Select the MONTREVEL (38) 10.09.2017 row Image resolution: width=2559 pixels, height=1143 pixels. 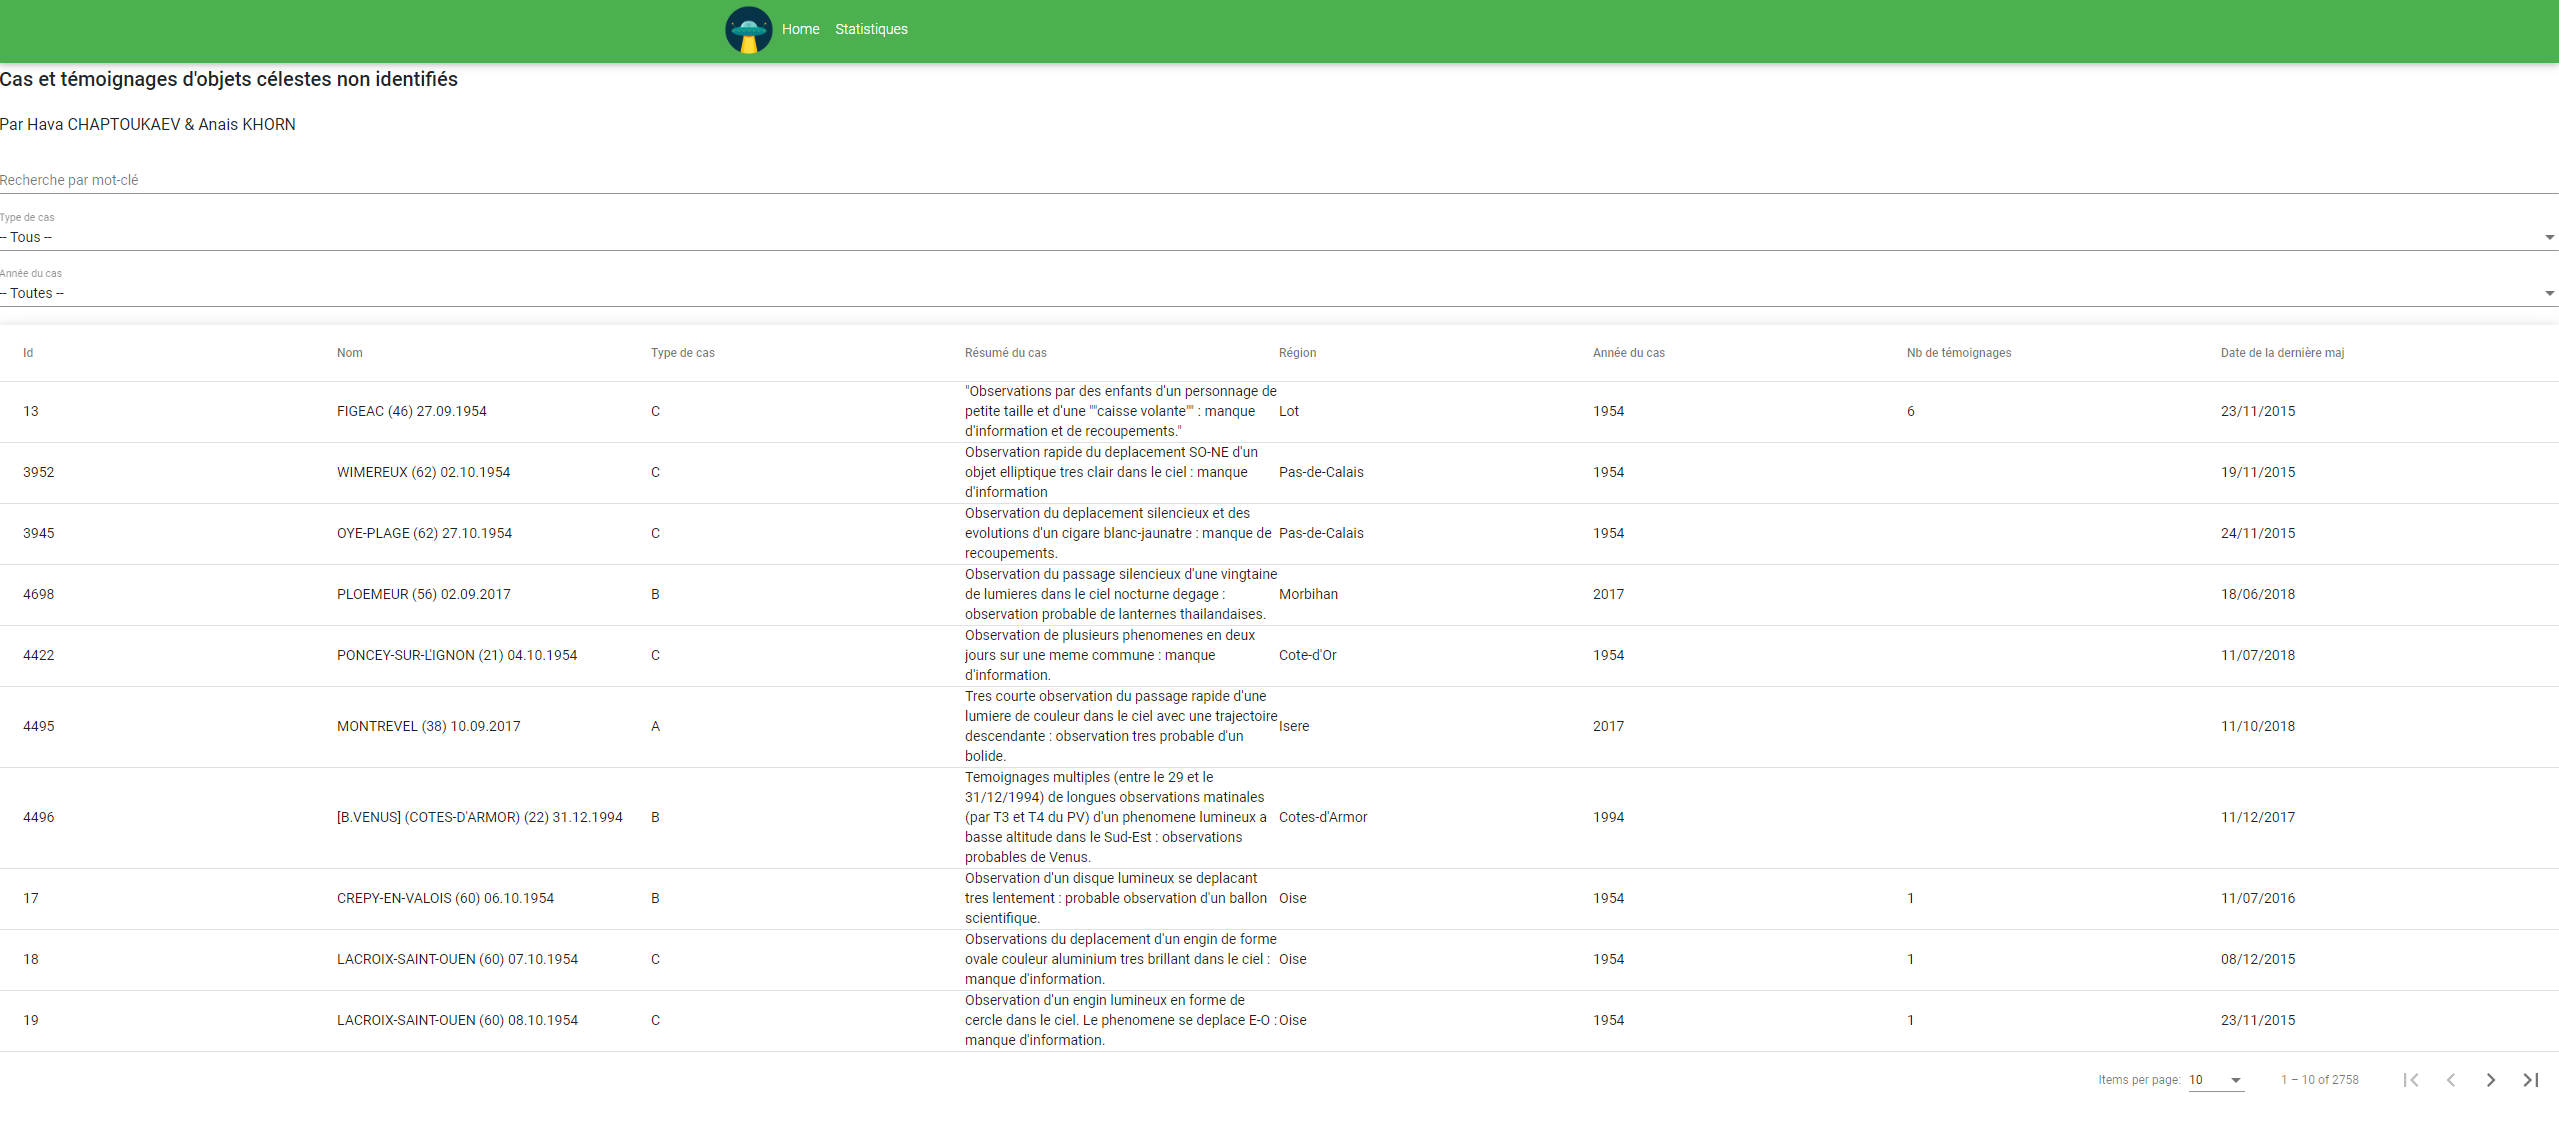(428, 726)
